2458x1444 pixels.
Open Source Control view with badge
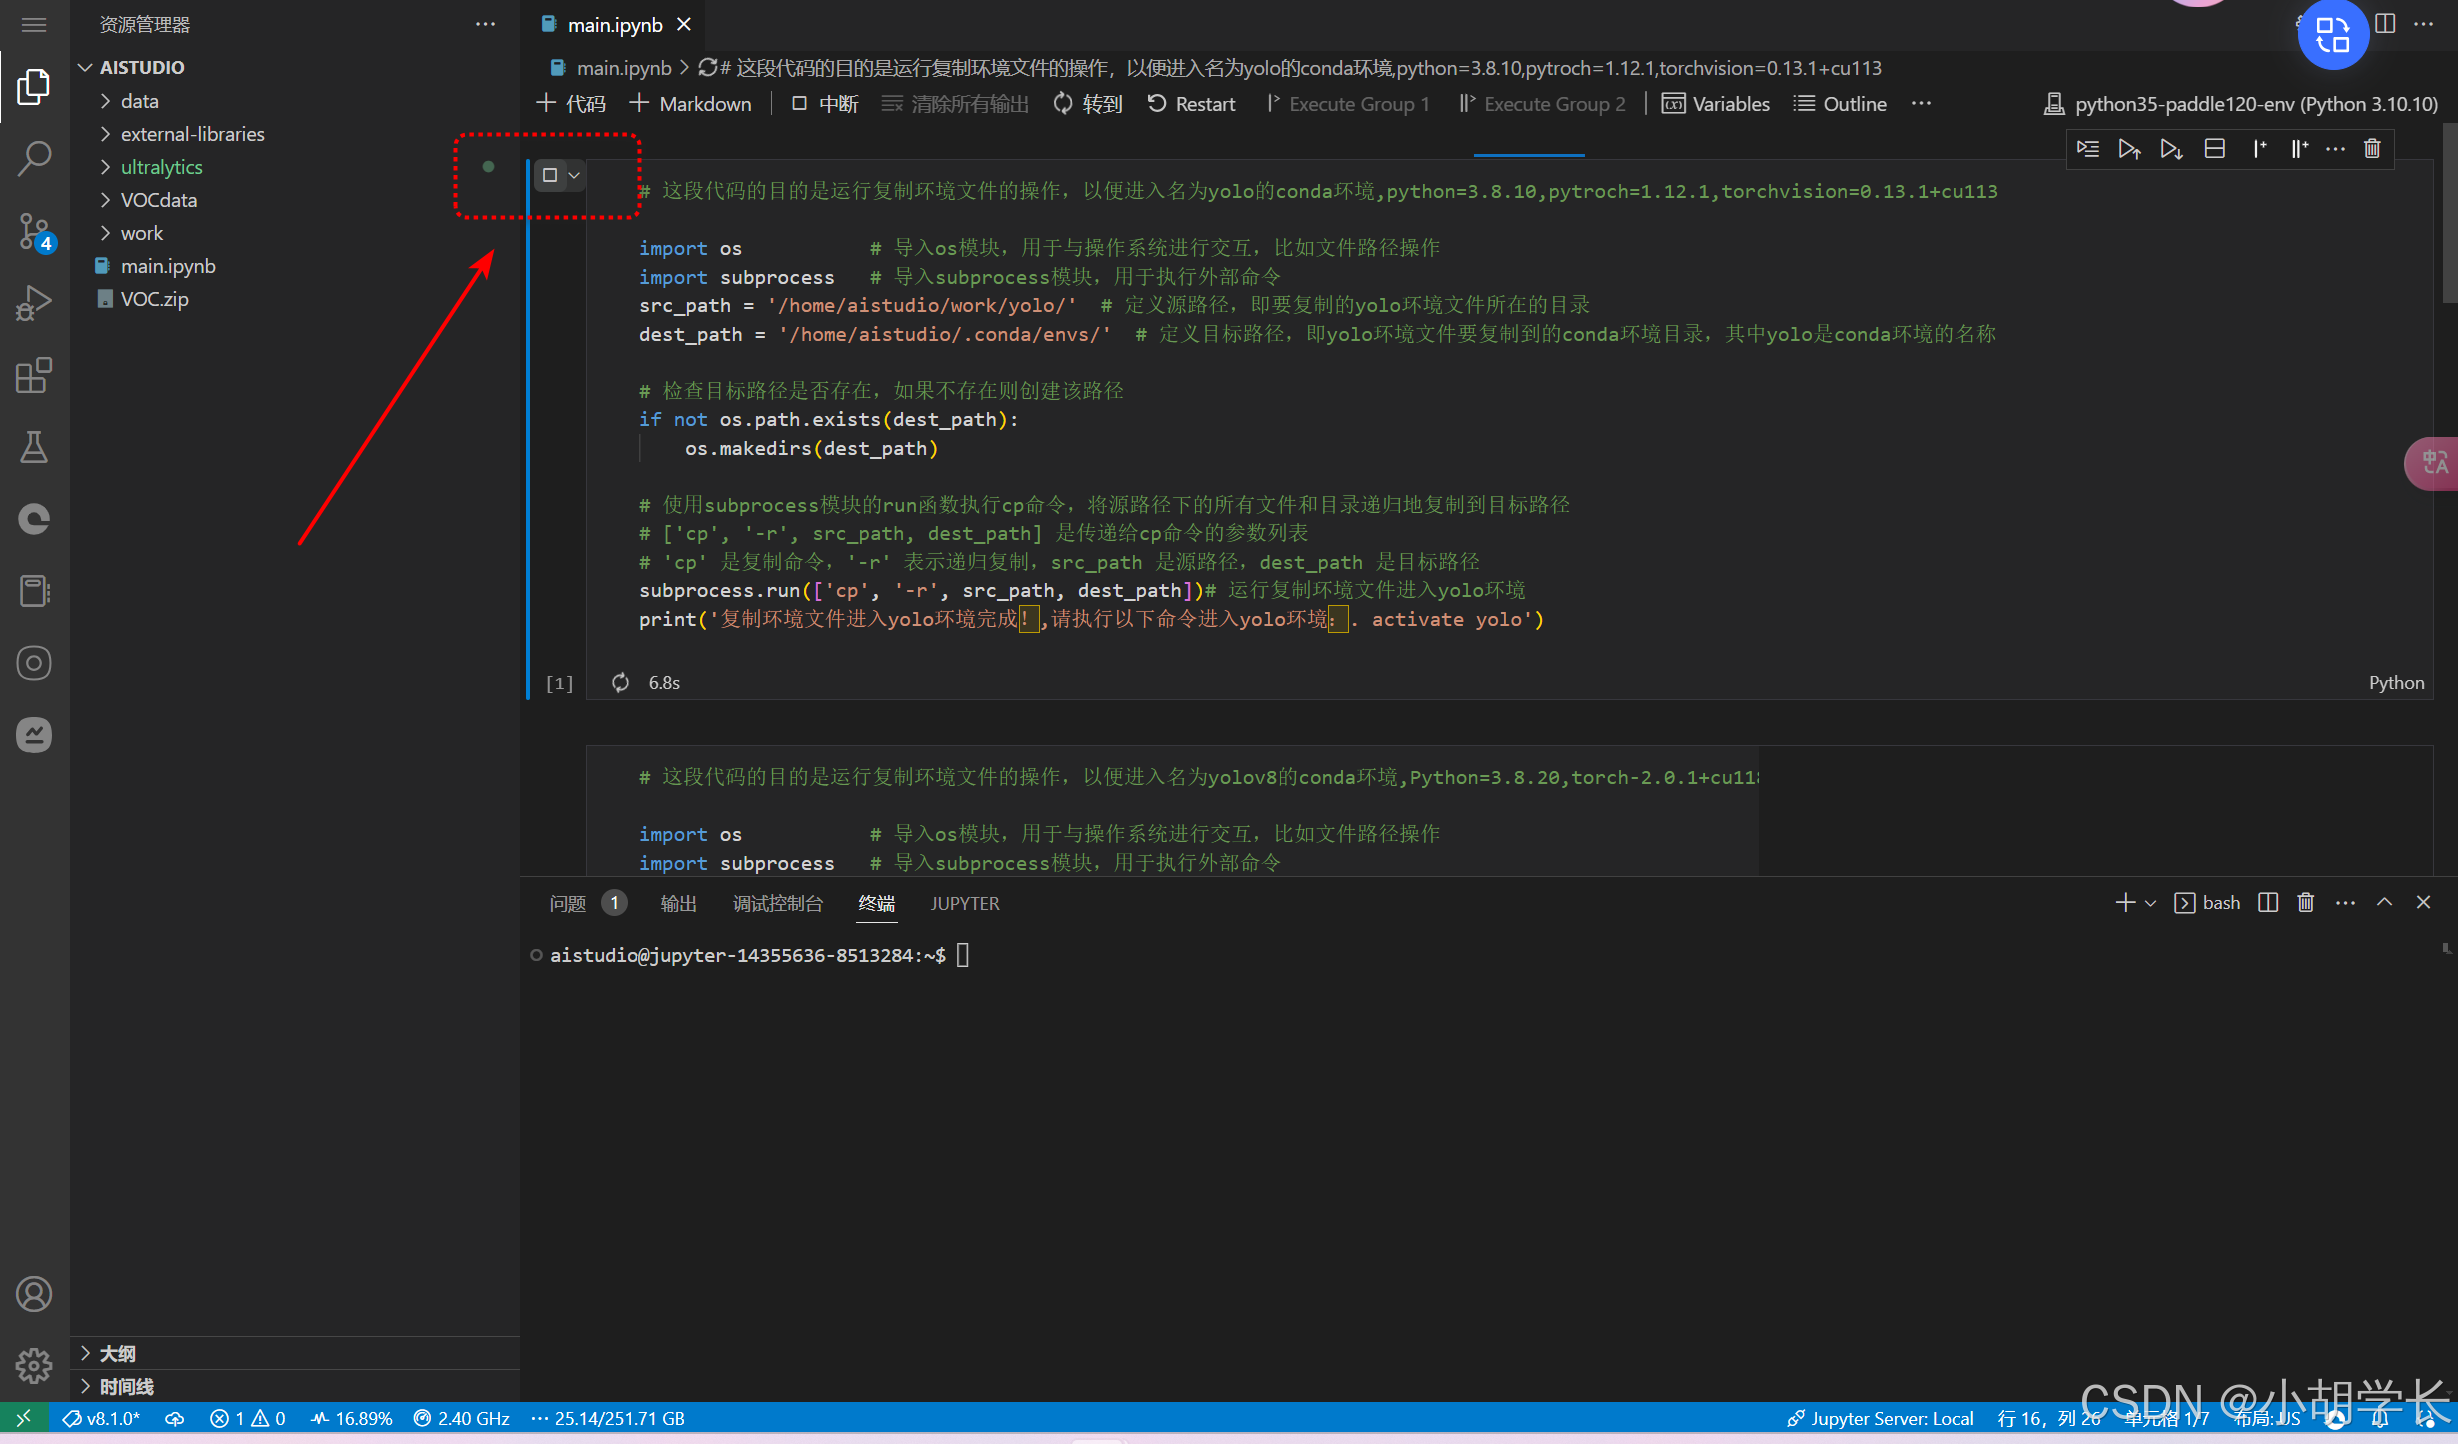(34, 231)
